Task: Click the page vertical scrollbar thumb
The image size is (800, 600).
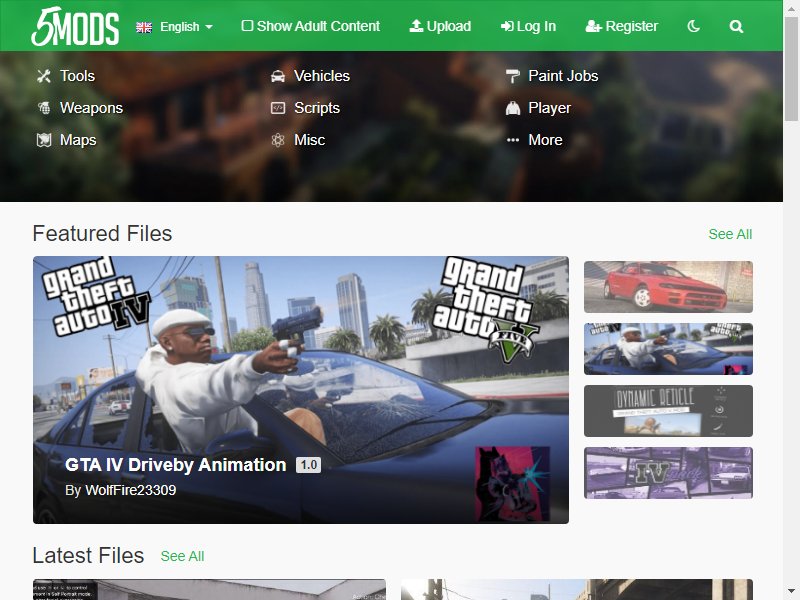Action: click(x=791, y=67)
